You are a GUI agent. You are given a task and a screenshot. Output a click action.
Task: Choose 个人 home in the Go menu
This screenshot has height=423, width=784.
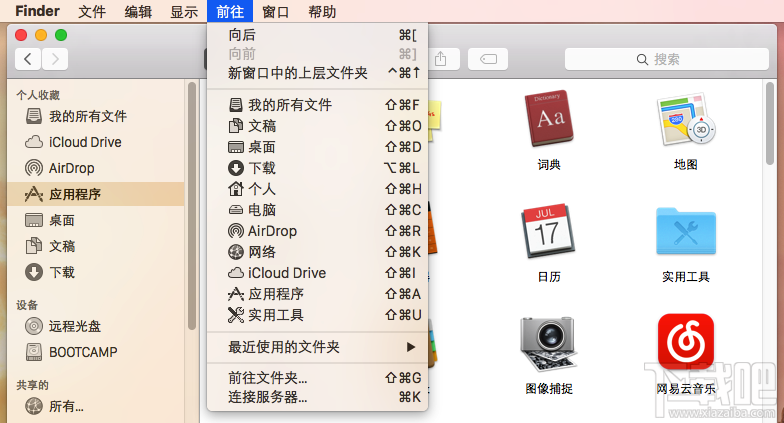pyautogui.click(x=318, y=189)
